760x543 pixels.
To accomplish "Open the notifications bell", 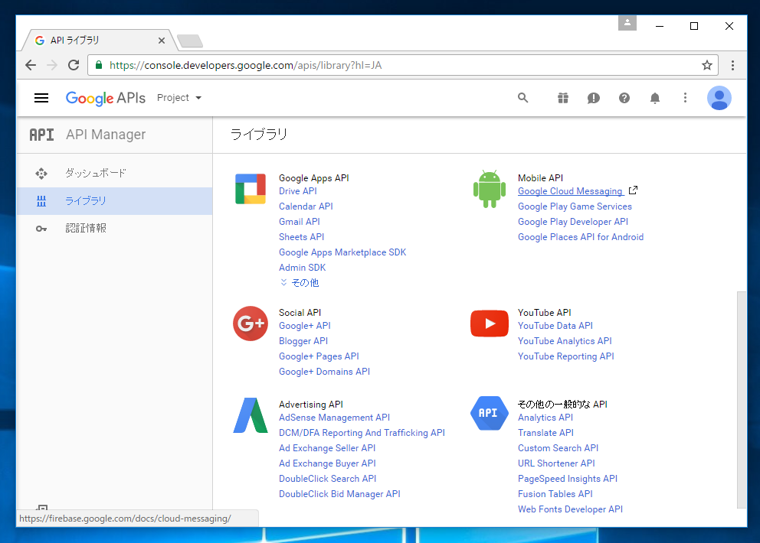I will tap(655, 98).
